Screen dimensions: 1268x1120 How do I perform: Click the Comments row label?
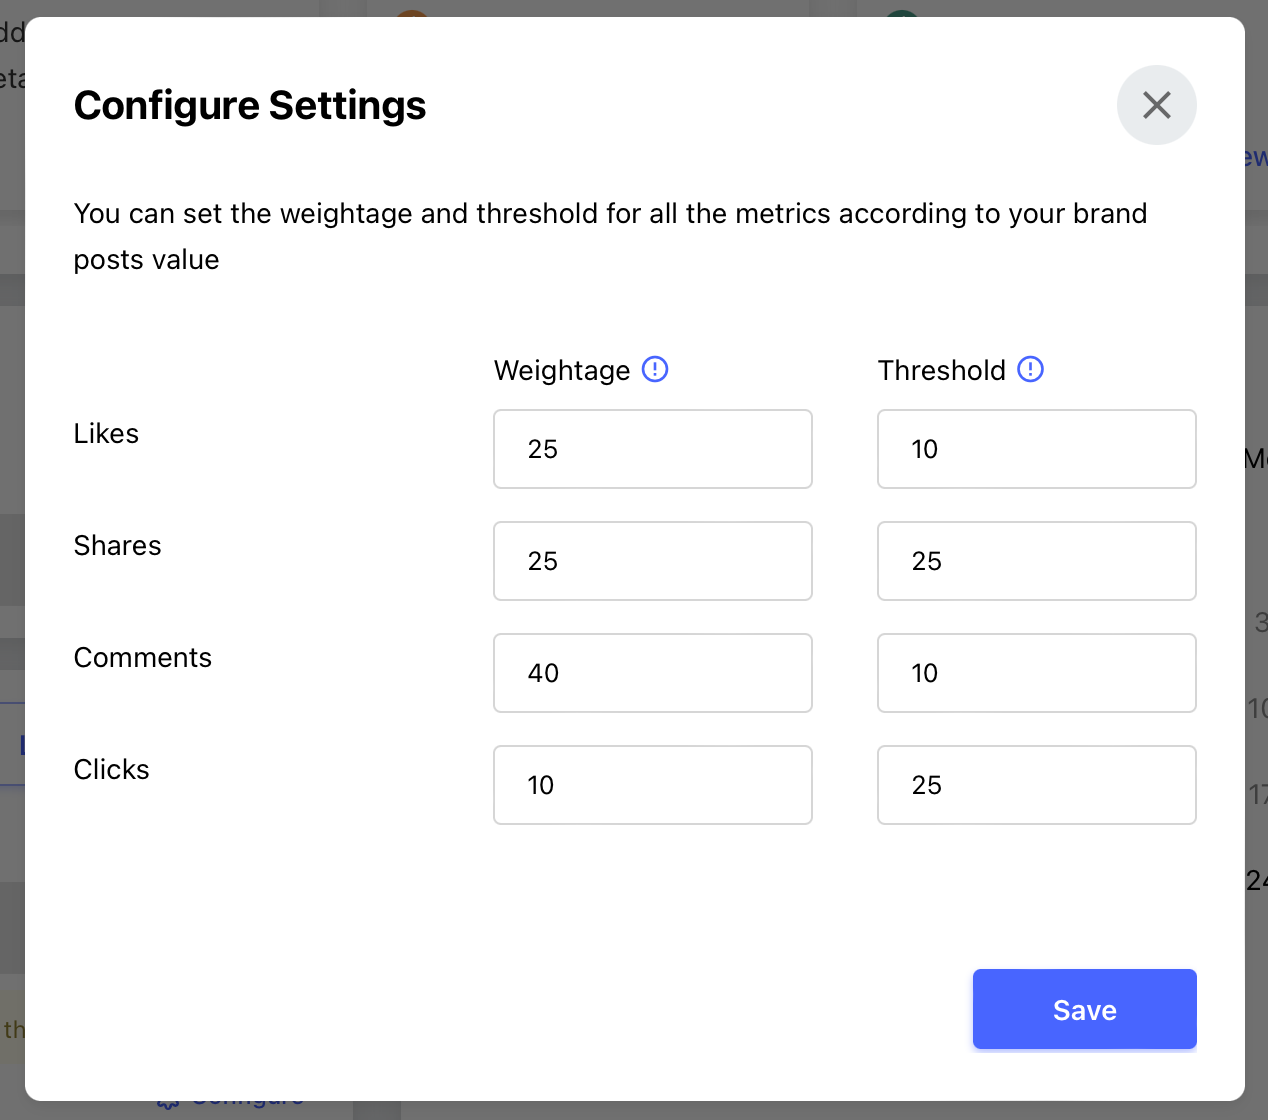point(143,657)
